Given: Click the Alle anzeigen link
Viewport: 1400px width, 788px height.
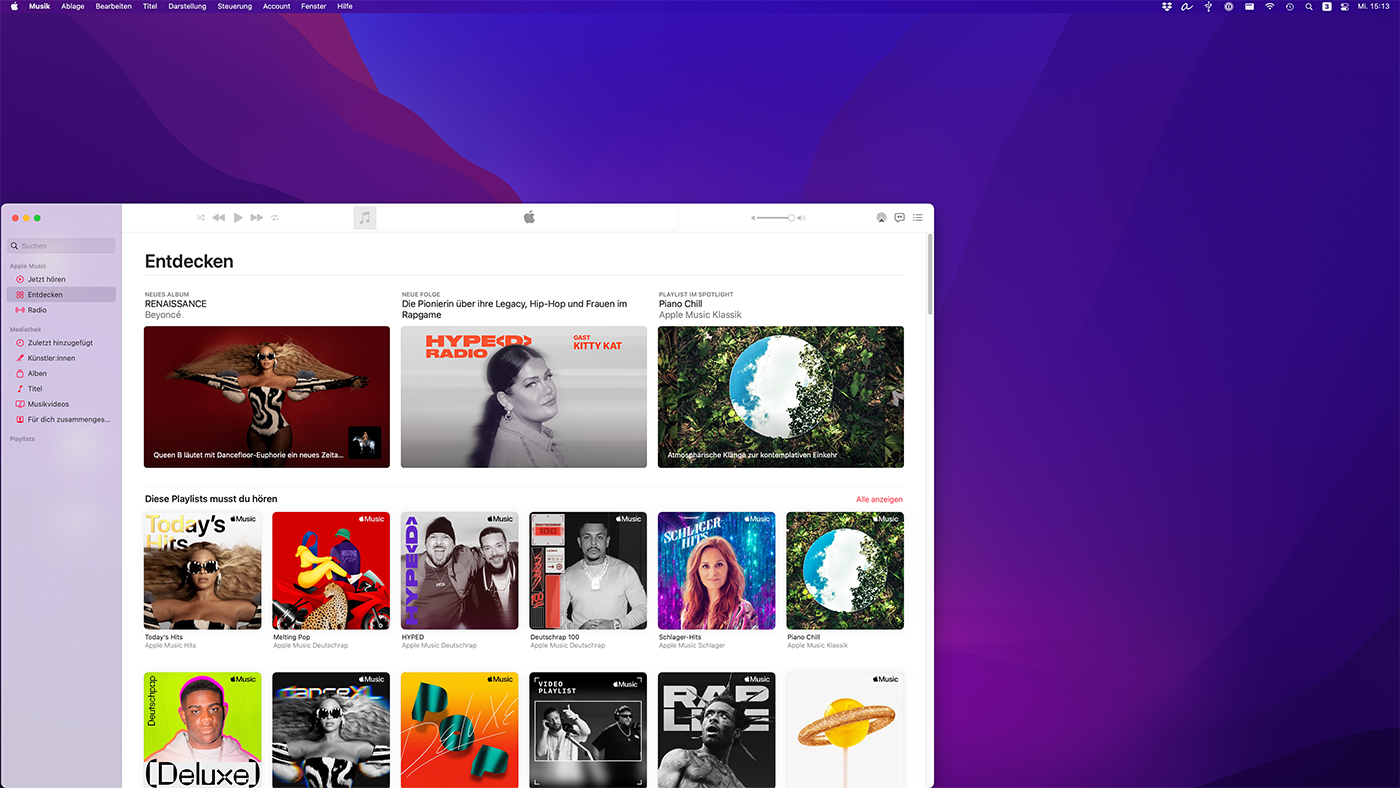Looking at the screenshot, I should pyautogui.click(x=879, y=499).
